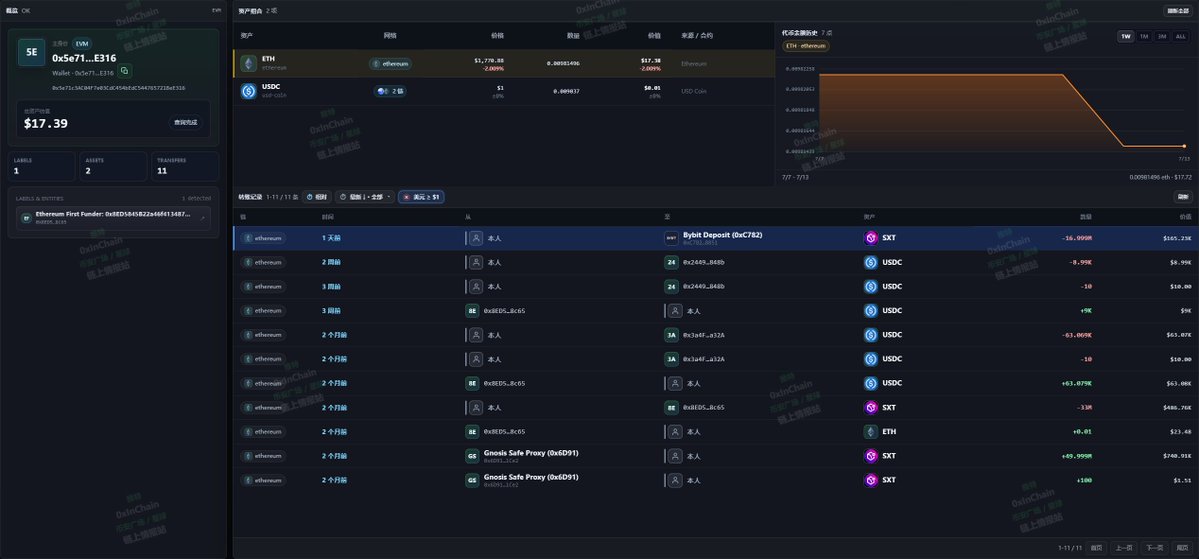Screen dimensions: 1199x559
Task: Click SXT icon in the $1.51 row
Action: (x=870, y=481)
